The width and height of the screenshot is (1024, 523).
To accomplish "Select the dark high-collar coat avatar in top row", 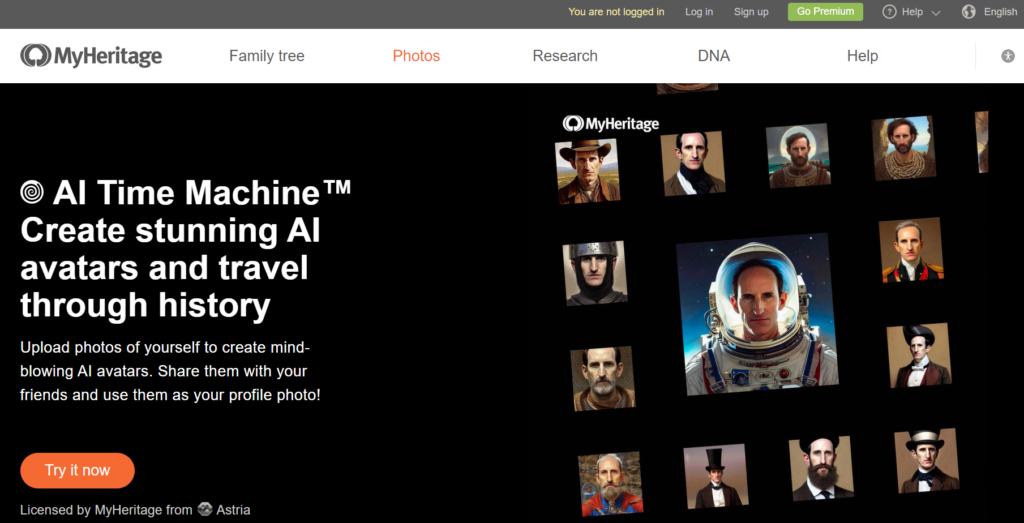I will [693, 163].
